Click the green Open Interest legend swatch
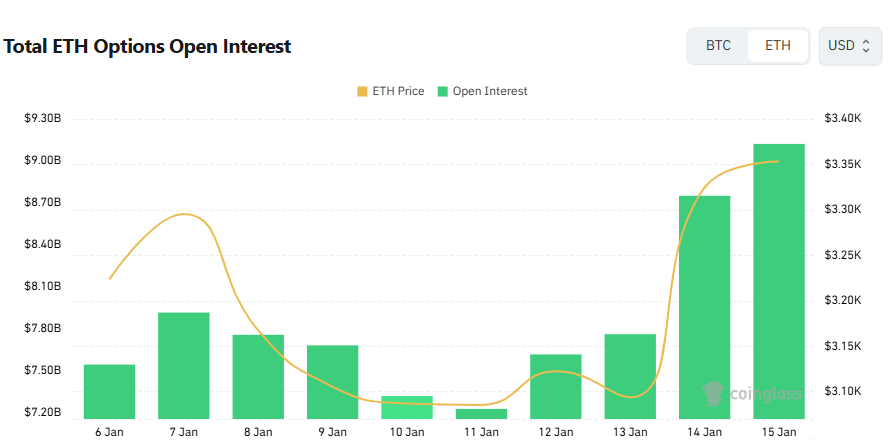Image resolution: width=888 pixels, height=440 pixels. click(x=443, y=91)
